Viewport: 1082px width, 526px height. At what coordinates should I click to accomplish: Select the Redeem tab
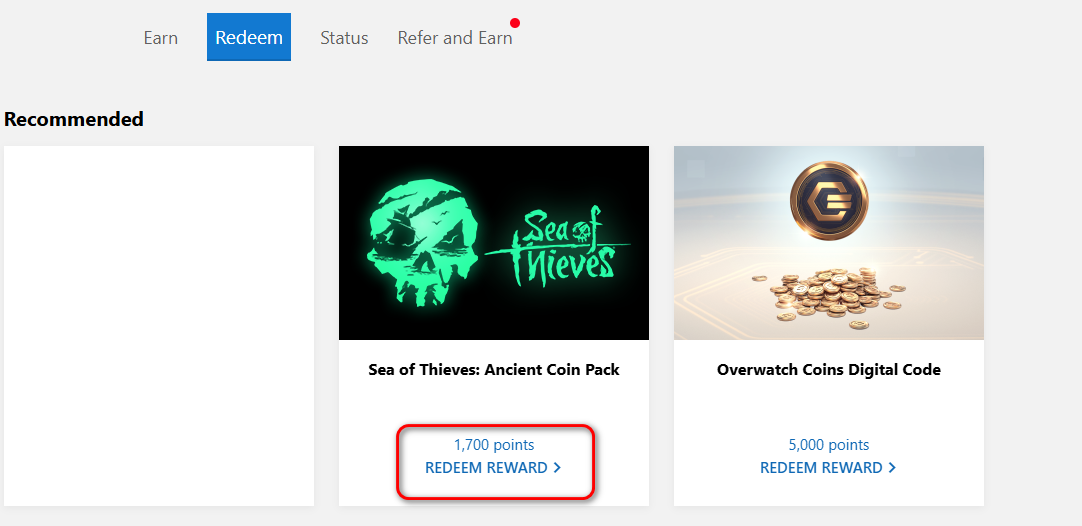249,38
